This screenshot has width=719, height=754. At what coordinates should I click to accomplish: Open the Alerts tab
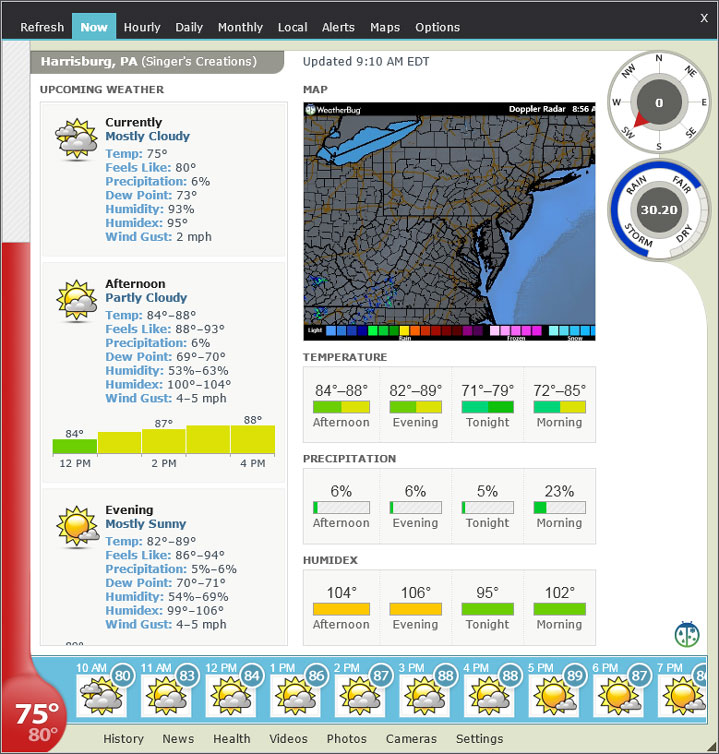click(x=338, y=27)
